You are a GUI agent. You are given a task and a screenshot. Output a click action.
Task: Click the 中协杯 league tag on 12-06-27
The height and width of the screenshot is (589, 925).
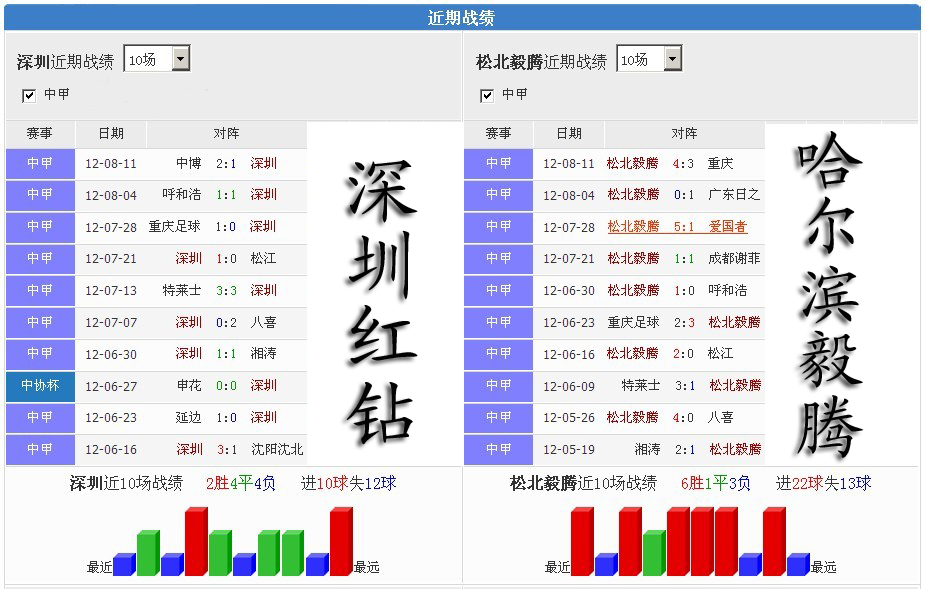(40, 386)
